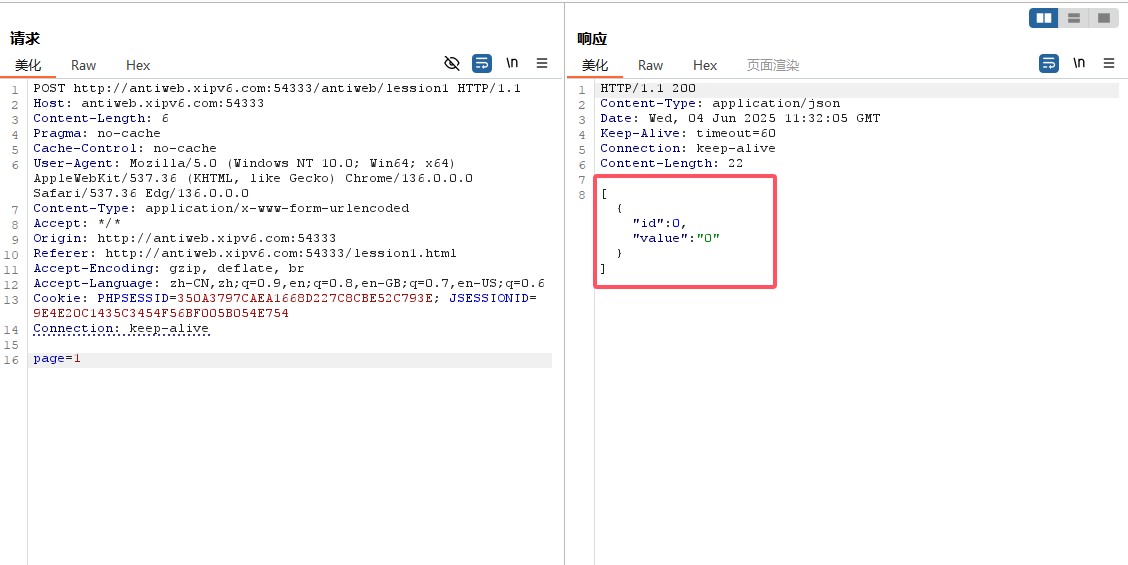This screenshot has width=1128, height=565.
Task: Open the 页面渲染 tab in the response
Action: [773, 65]
